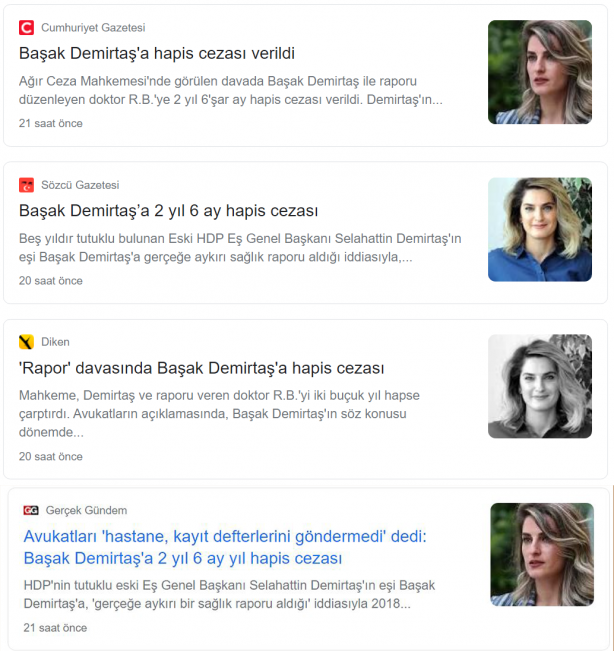Image resolution: width=614 pixels, height=651 pixels.
Task: Open headline 'Başak Demirtaş'a hapis cezası verildi'
Action: click(157, 54)
